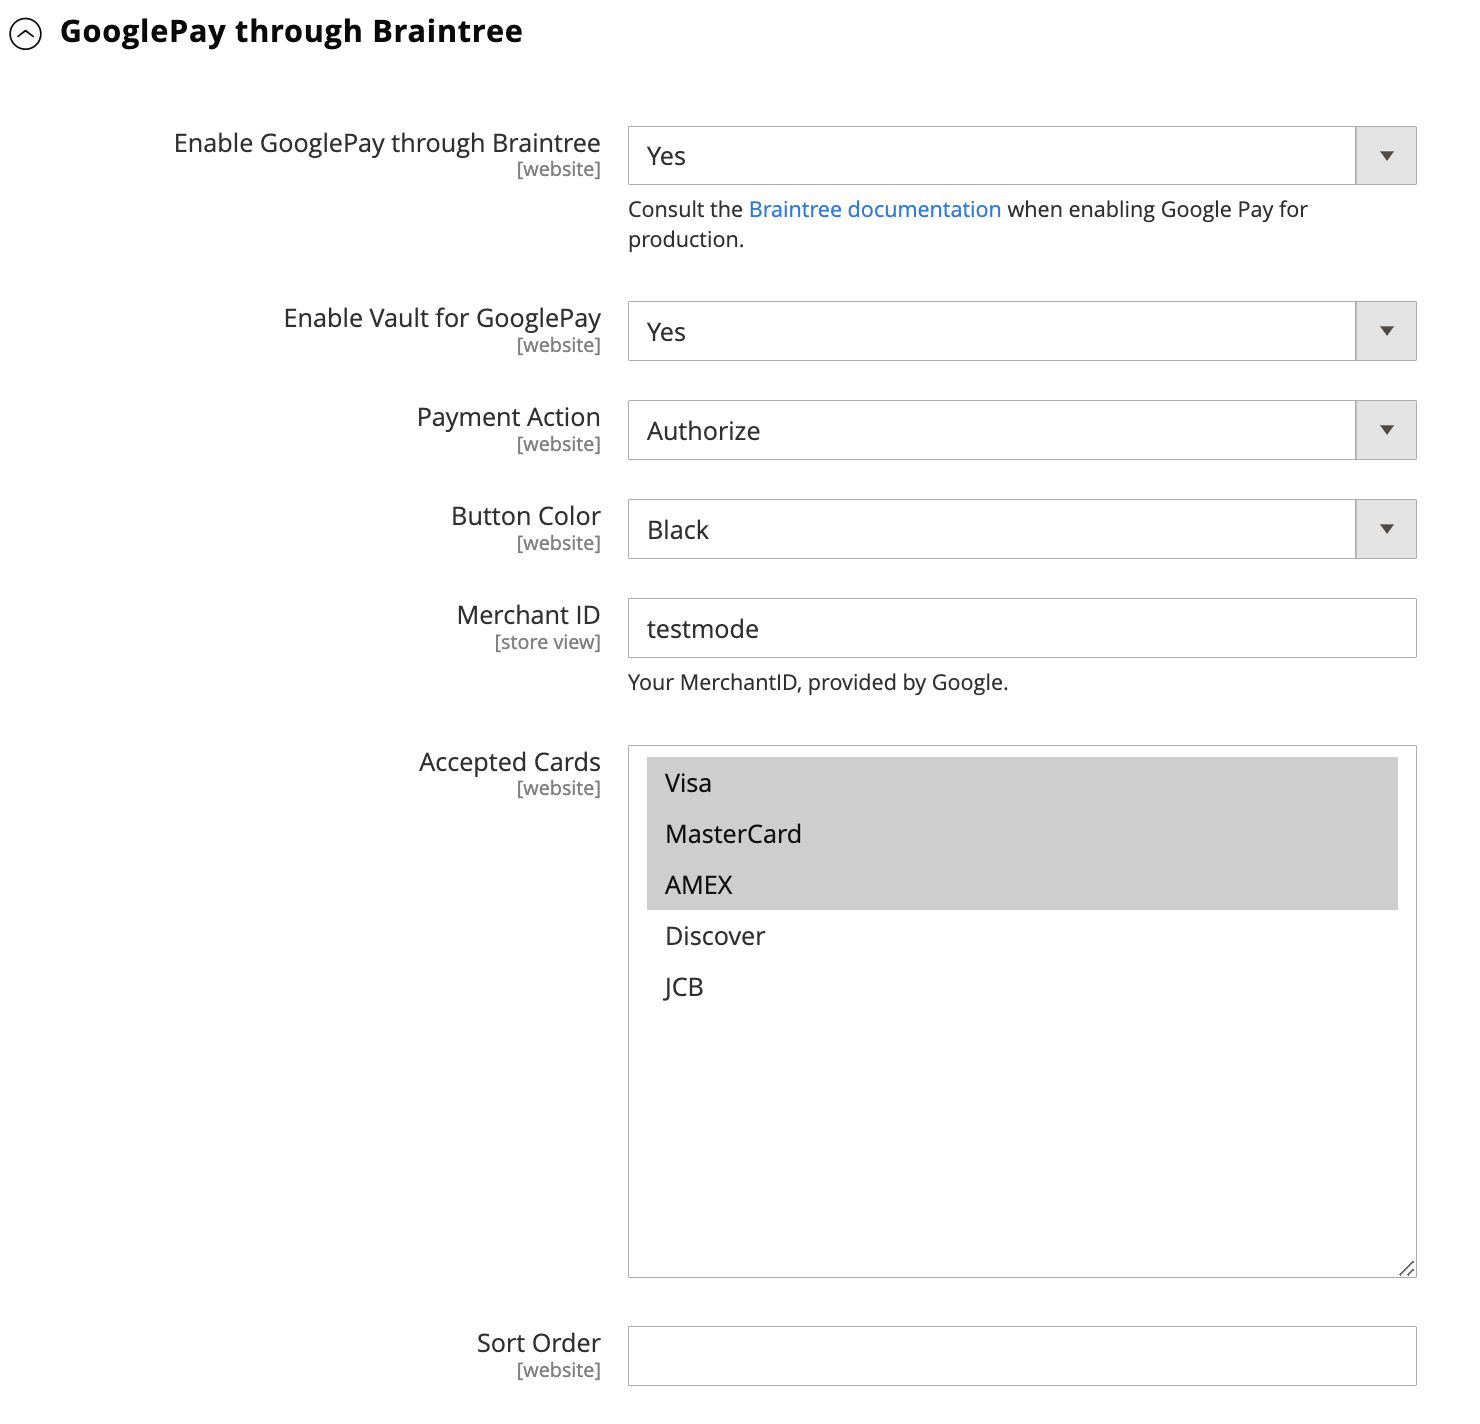
Task: Collapse the GooglePay through Braintree section
Action: click(26, 34)
